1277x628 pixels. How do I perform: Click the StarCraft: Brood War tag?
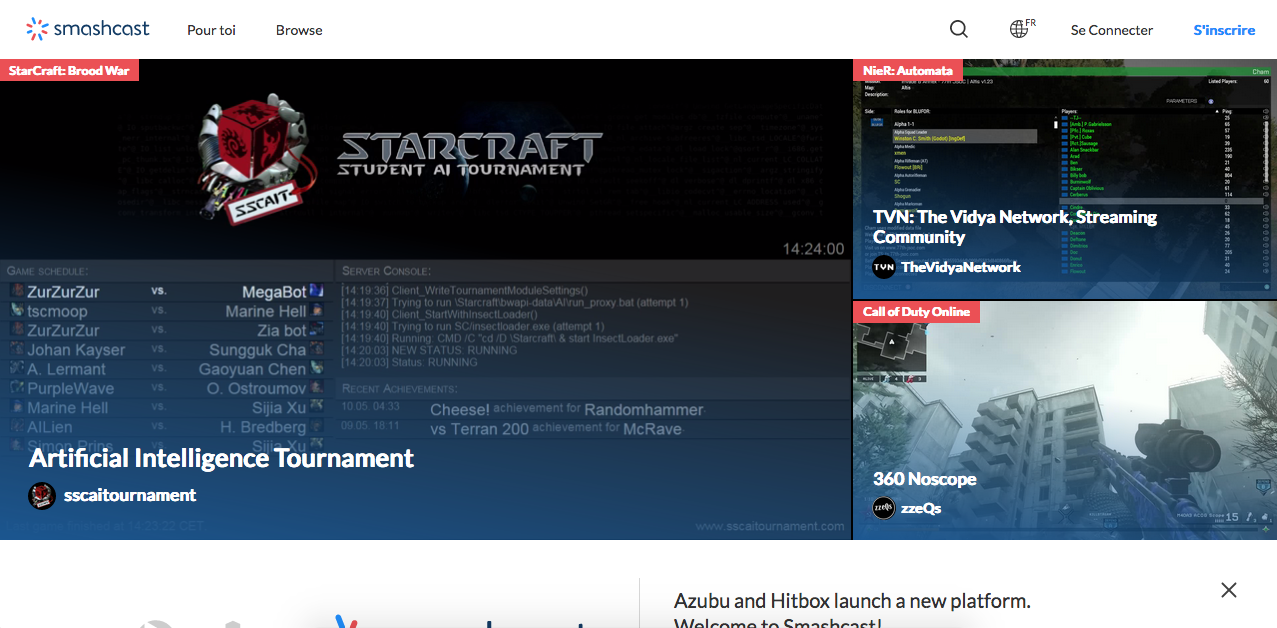coord(69,70)
